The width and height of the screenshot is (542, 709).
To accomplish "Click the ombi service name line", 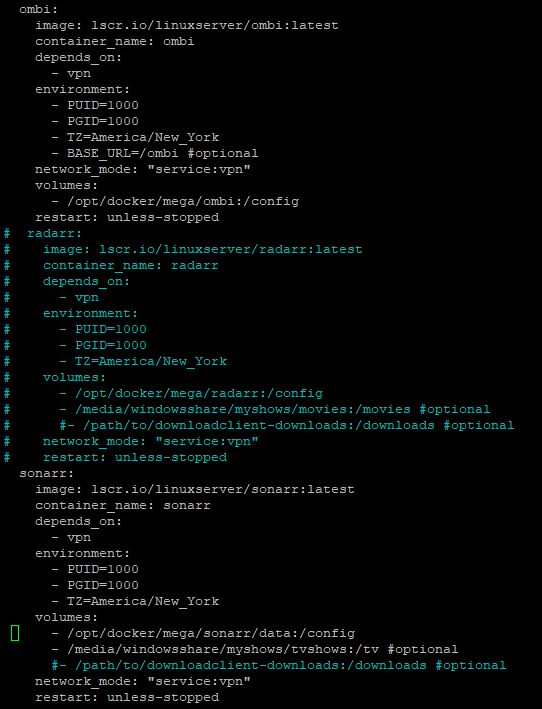I will pos(39,9).
